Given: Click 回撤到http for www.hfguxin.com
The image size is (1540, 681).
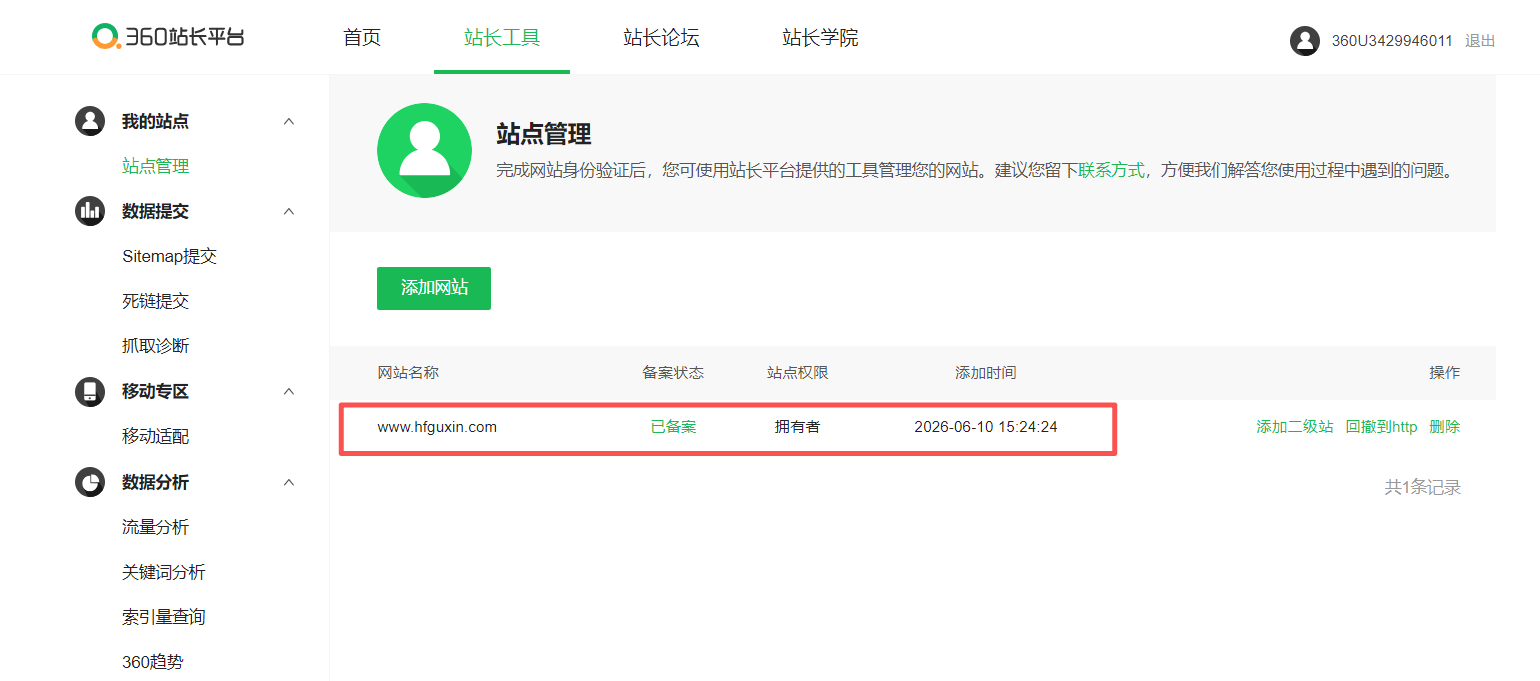Looking at the screenshot, I should click(1381, 427).
